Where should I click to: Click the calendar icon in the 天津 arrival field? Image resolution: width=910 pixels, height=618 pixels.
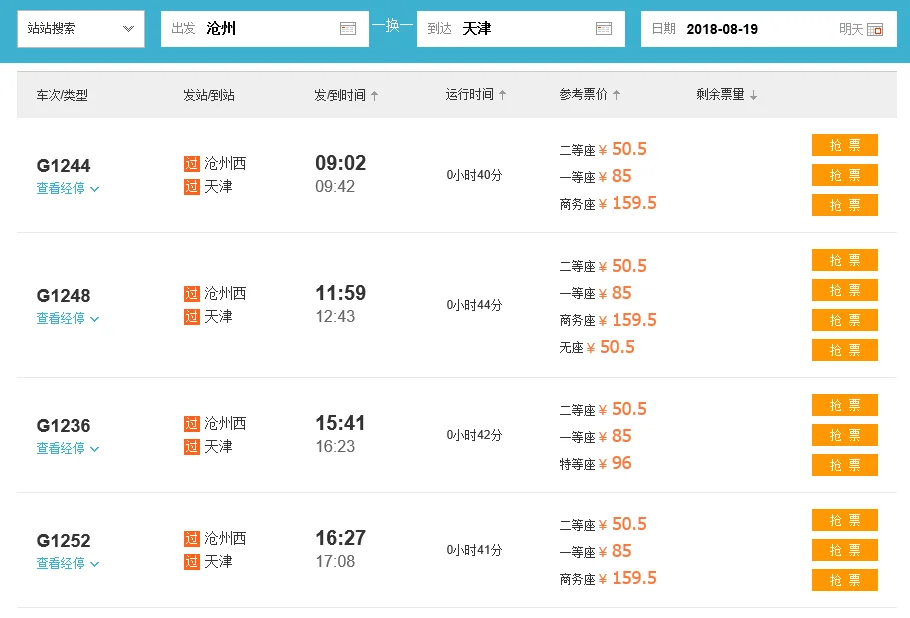[604, 29]
